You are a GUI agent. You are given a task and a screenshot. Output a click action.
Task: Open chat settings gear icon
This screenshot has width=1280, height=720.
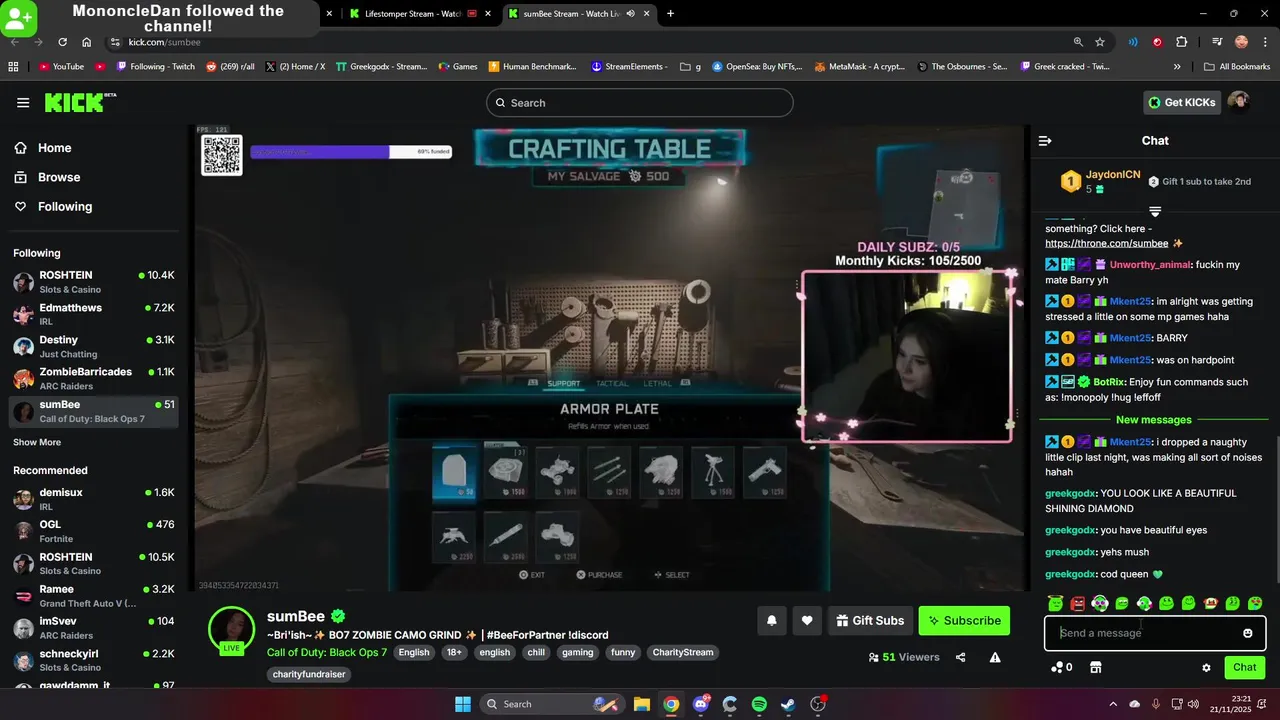[1206, 667]
